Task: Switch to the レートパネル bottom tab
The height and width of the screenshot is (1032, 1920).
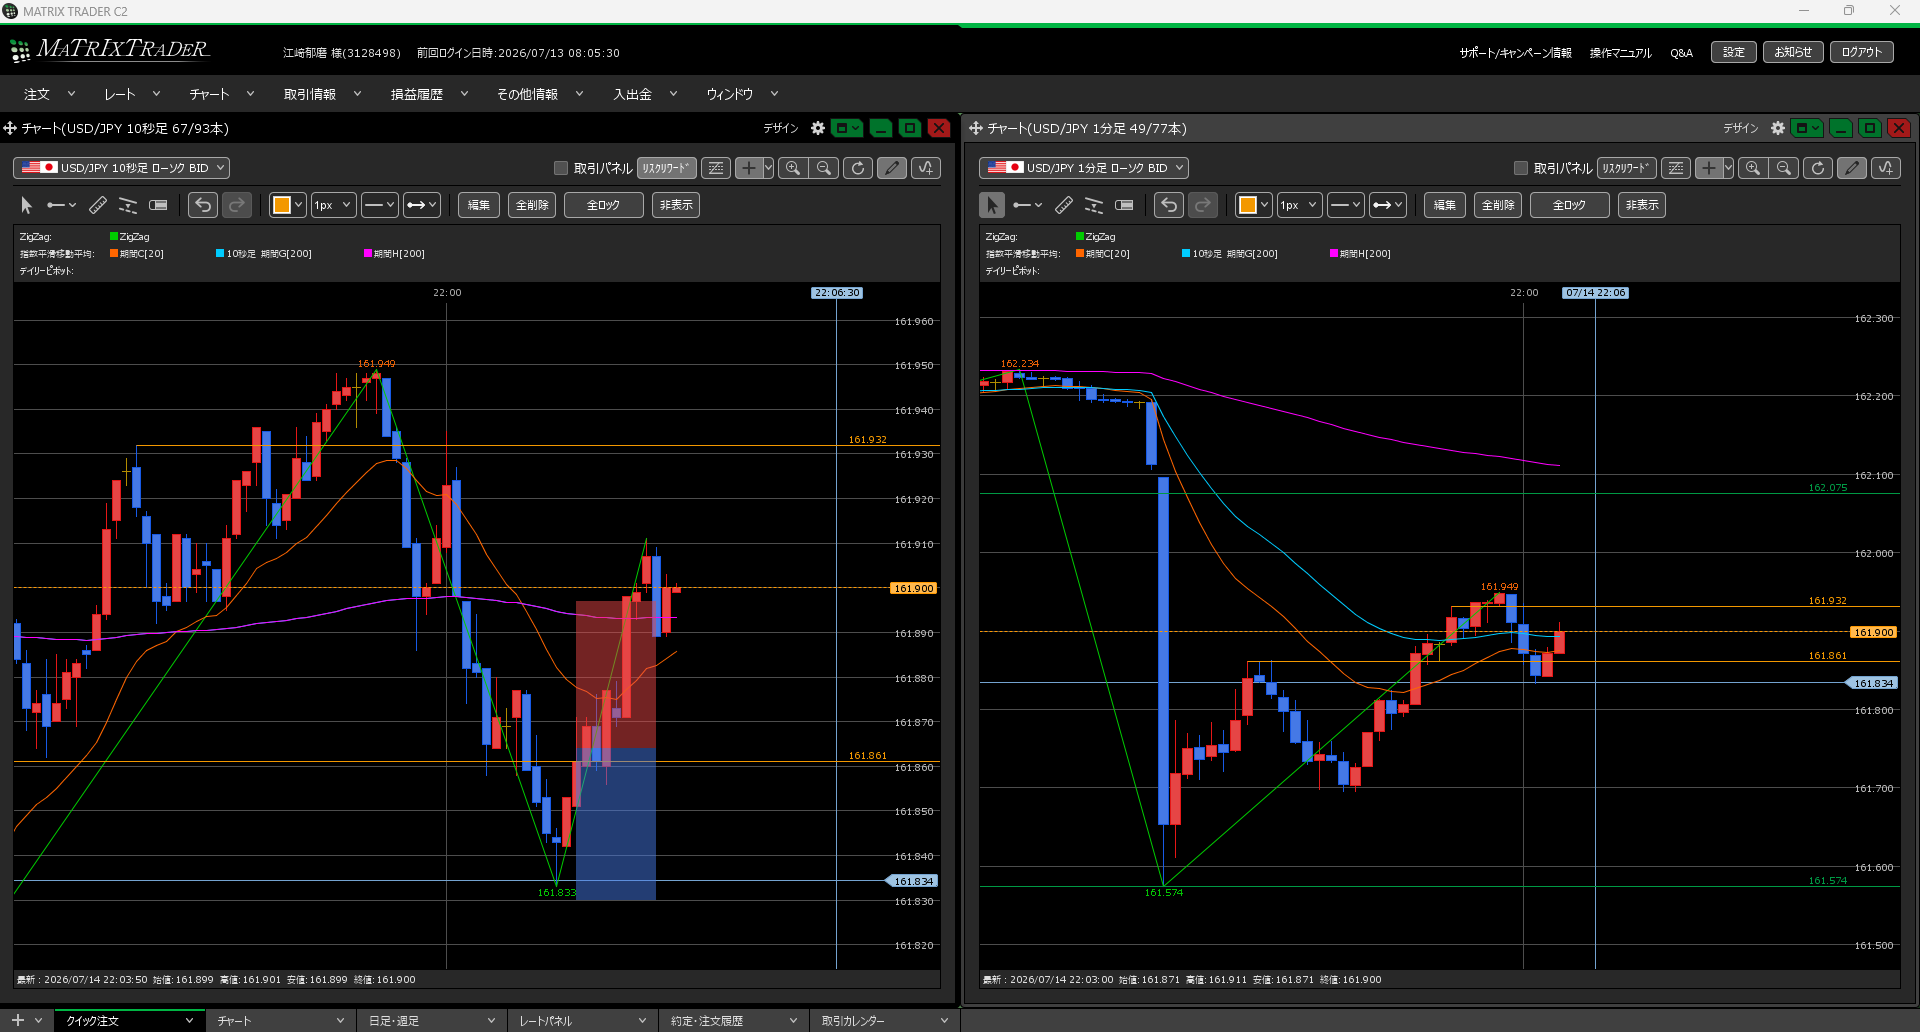Action: click(582, 1021)
